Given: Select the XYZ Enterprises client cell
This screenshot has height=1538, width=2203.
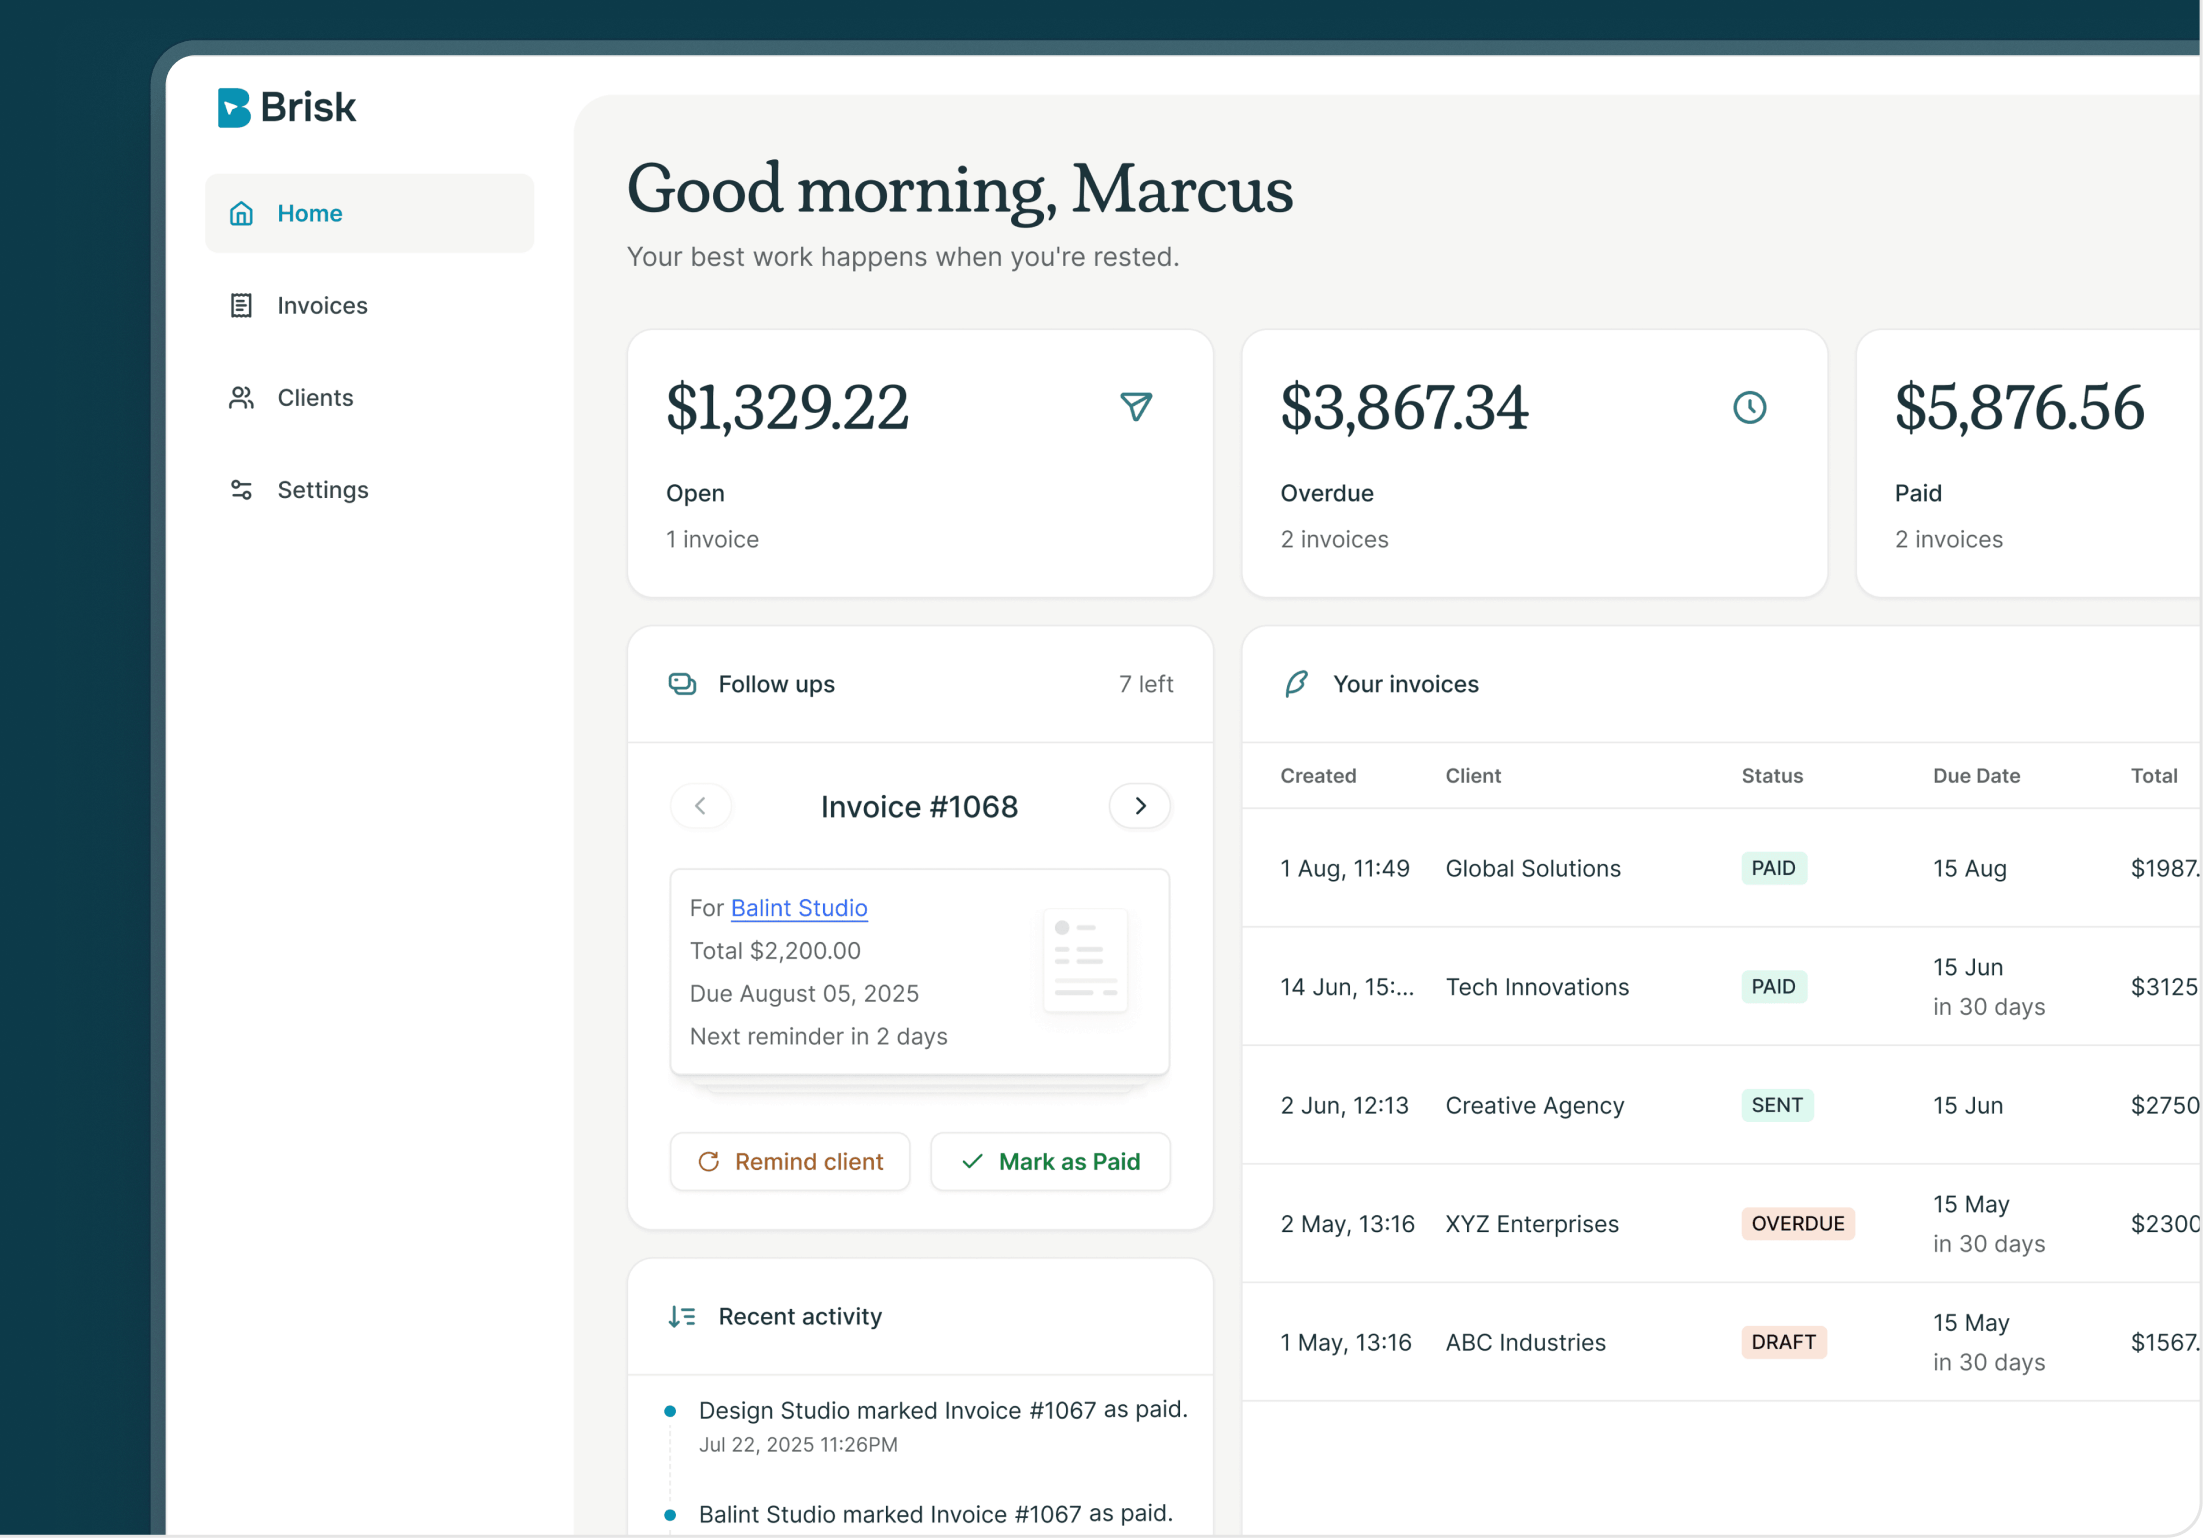Looking at the screenshot, I should point(1532,1224).
